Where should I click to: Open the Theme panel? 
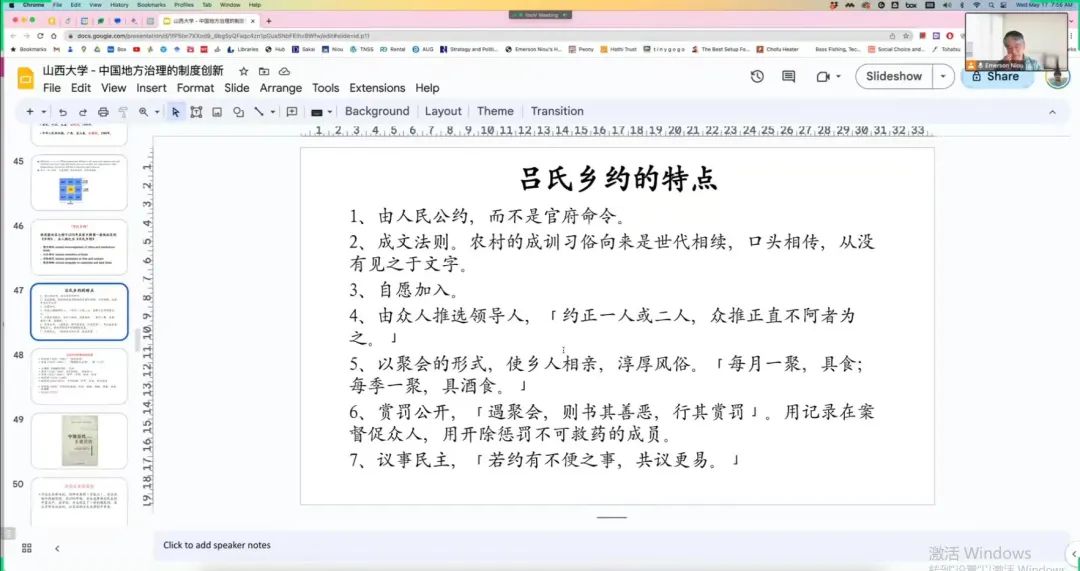(495, 112)
